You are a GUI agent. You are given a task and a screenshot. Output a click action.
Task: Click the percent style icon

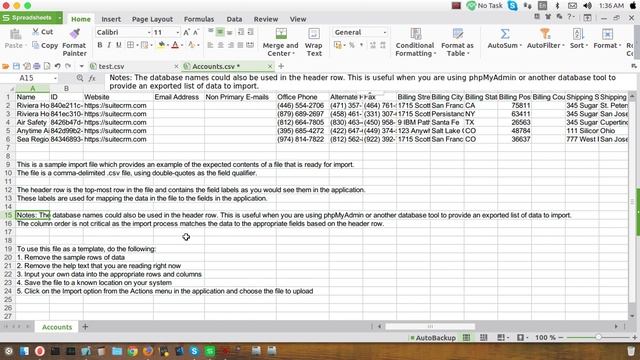351,45
